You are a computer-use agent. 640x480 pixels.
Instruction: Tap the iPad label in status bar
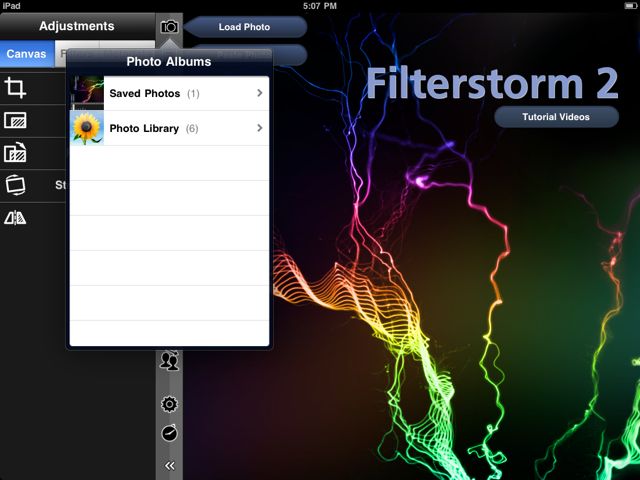11,6
